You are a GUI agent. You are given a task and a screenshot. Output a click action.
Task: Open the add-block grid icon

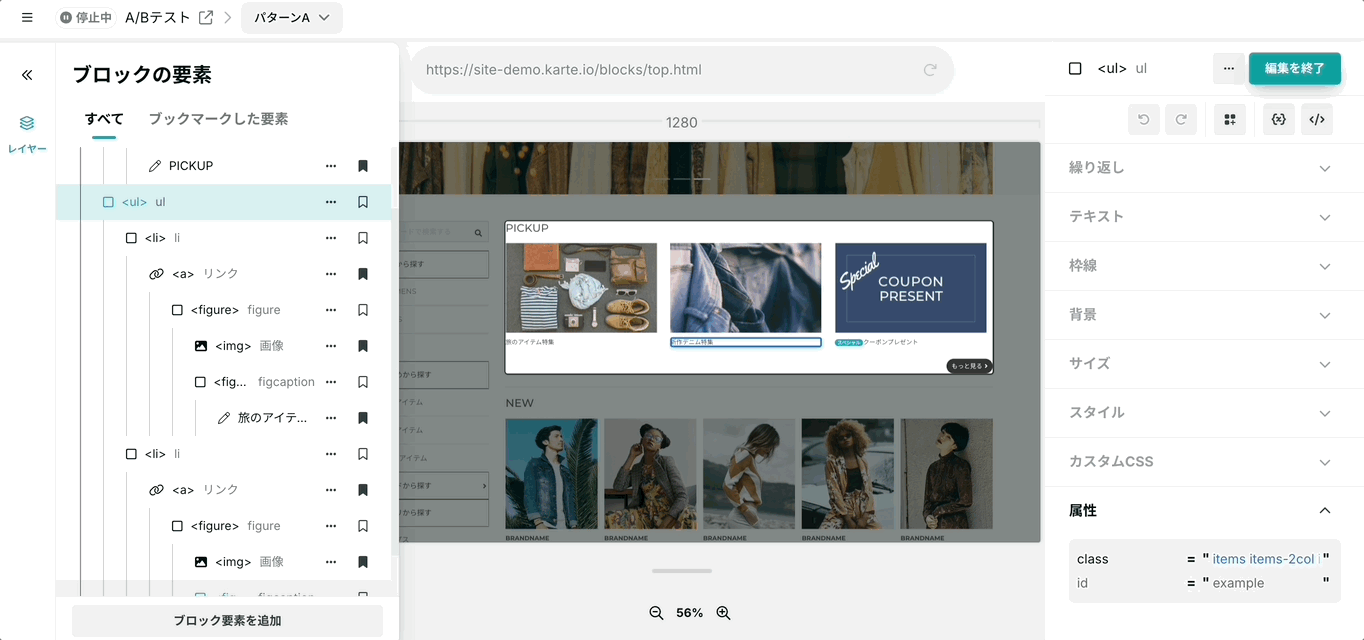[x=1230, y=120]
